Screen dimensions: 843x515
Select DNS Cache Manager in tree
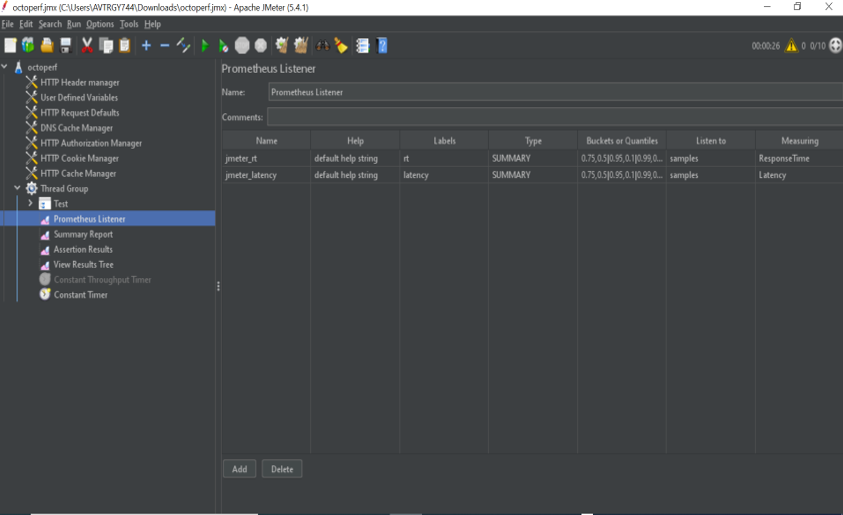(76, 128)
